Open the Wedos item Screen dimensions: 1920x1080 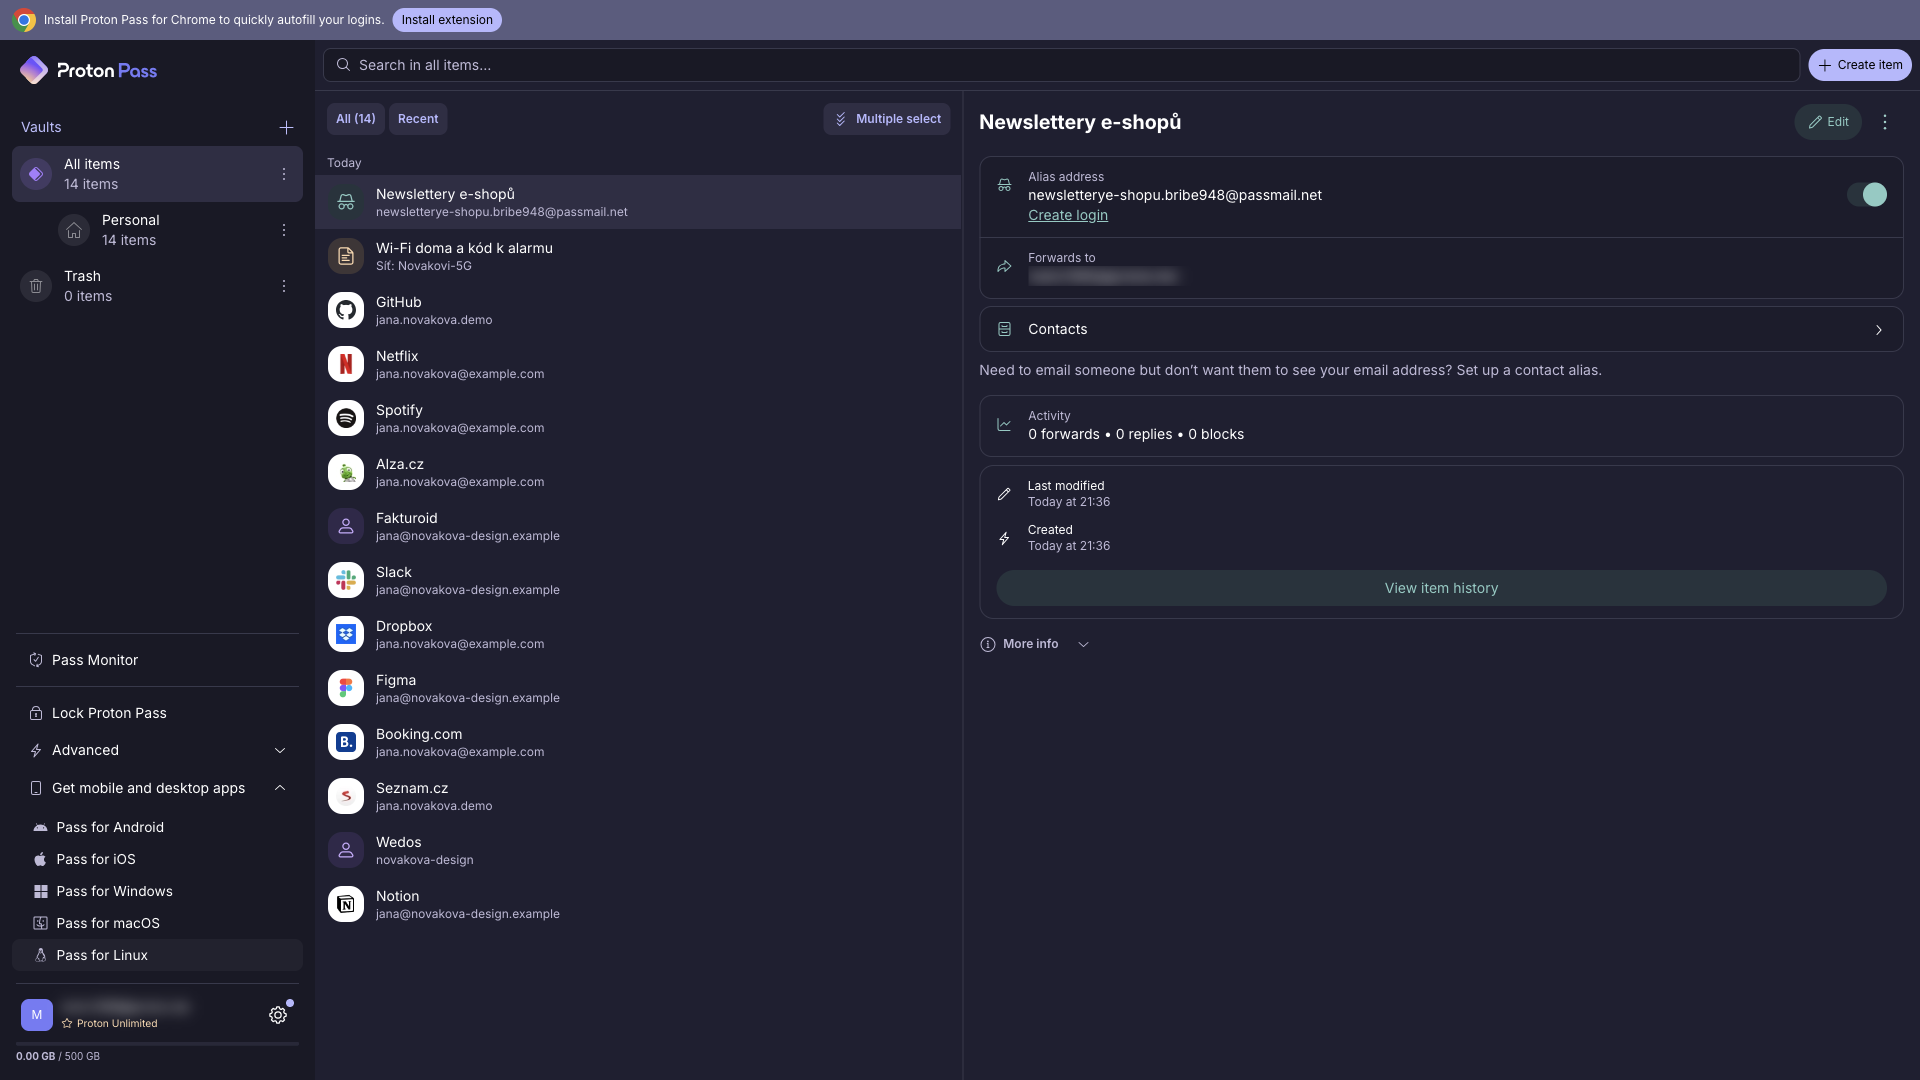pyautogui.click(x=638, y=850)
